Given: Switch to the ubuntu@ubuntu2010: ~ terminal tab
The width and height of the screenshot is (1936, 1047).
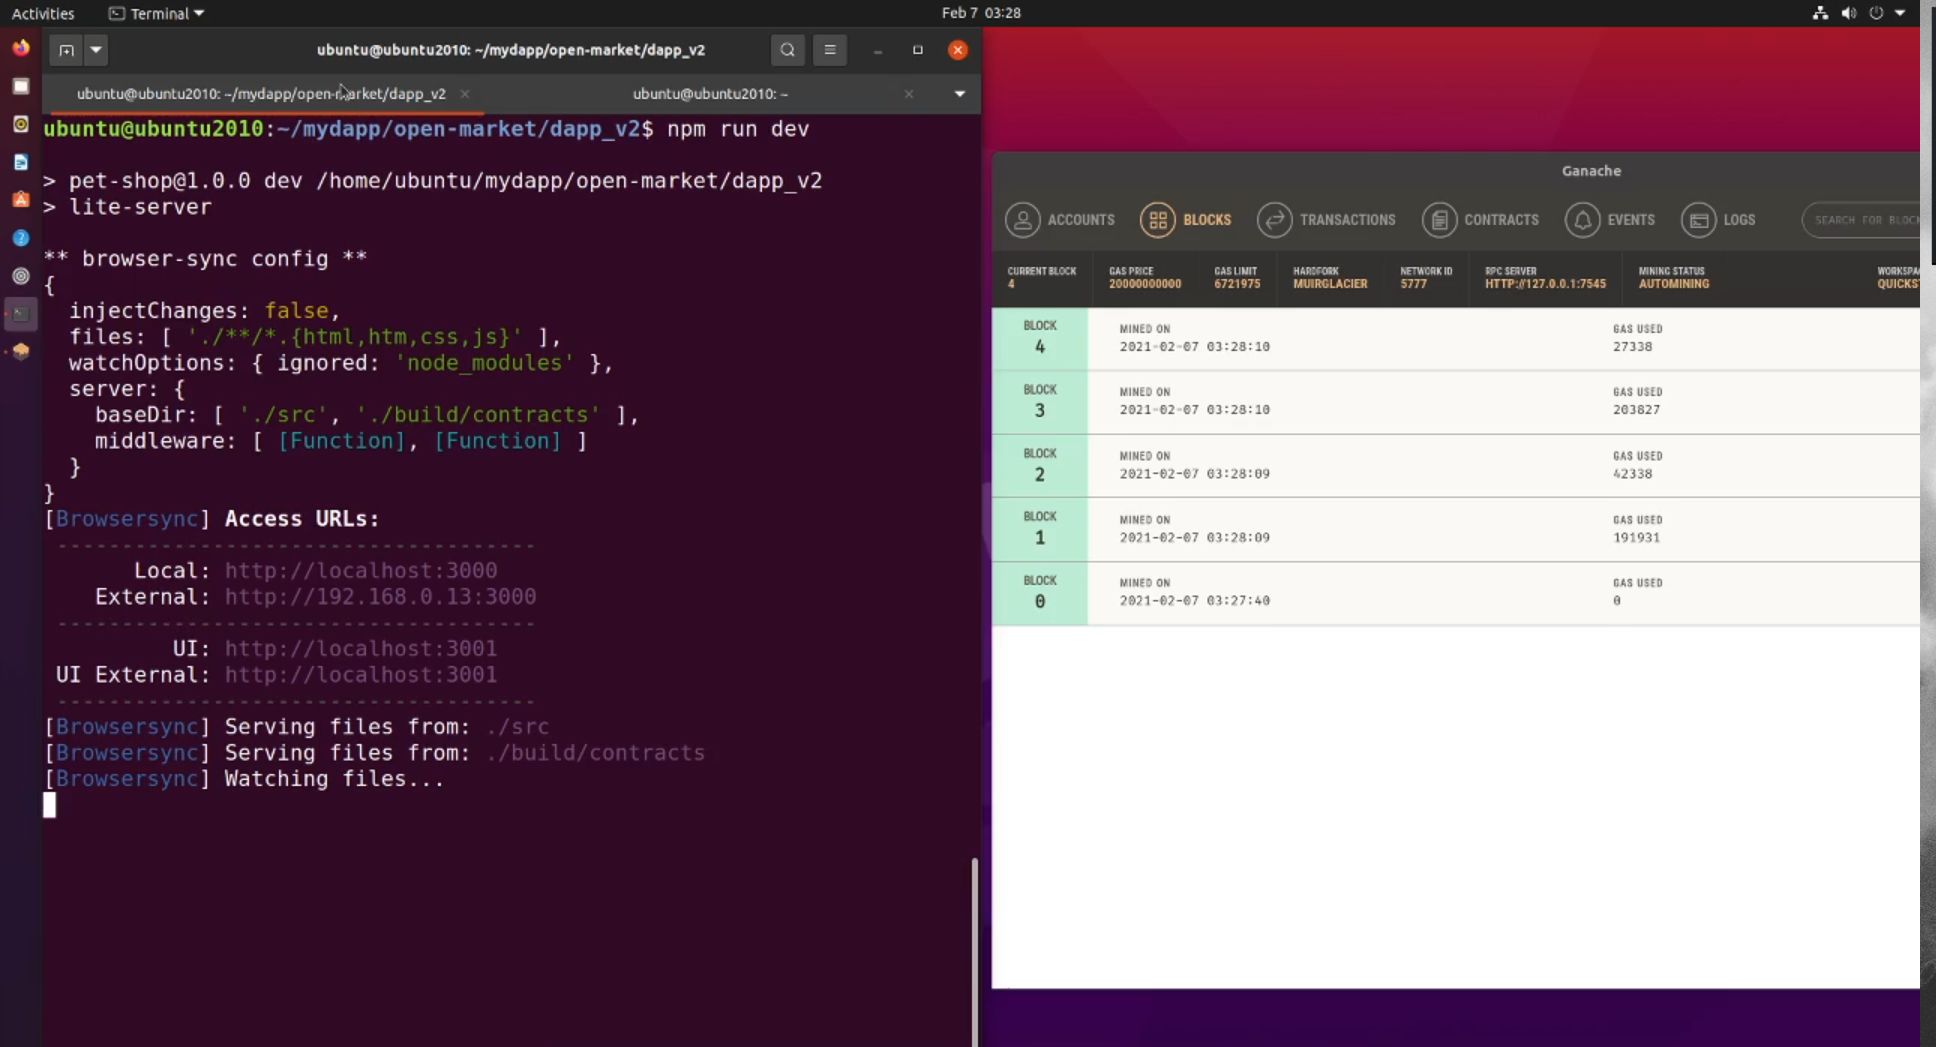Looking at the screenshot, I should (710, 94).
